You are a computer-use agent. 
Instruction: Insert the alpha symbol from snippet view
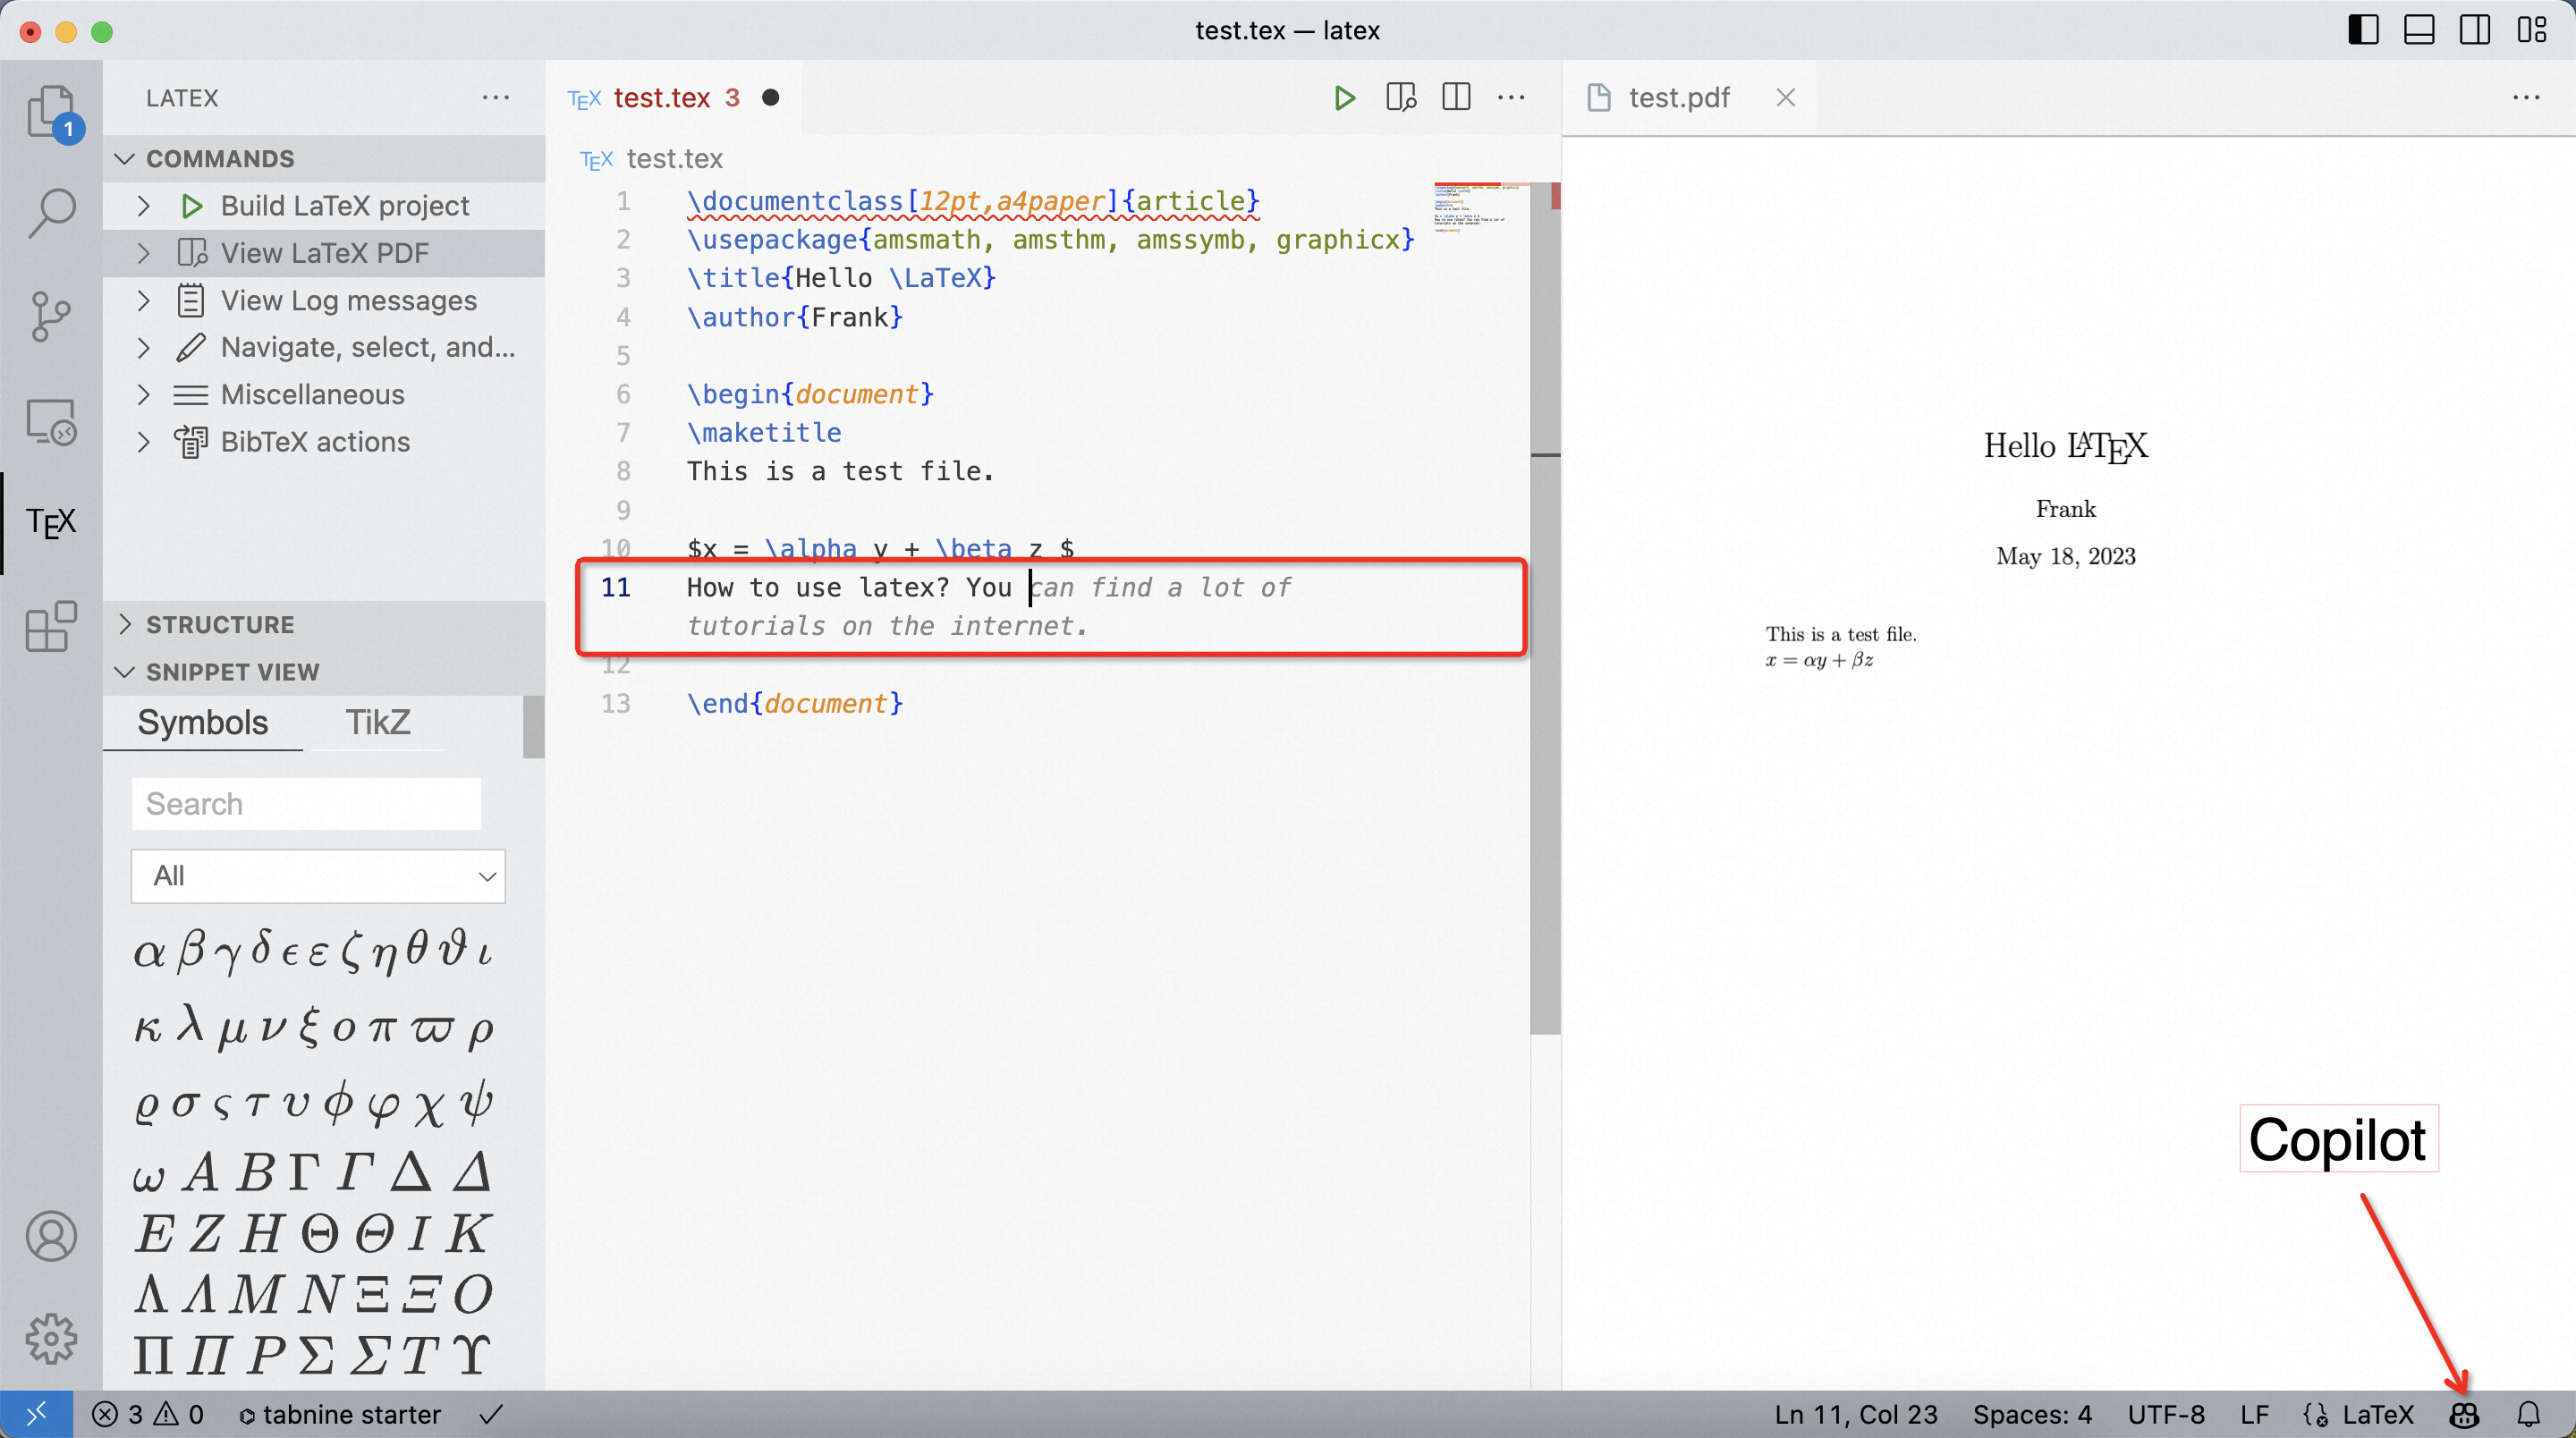(149, 952)
